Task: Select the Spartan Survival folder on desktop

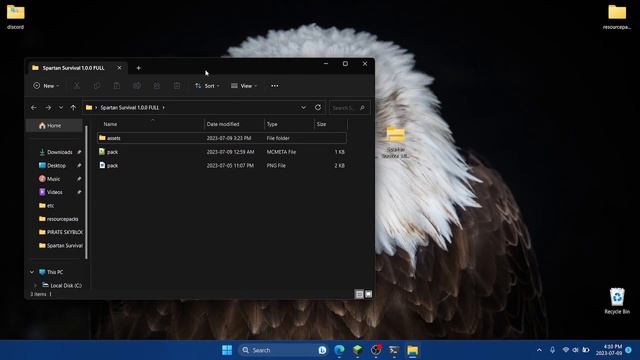Action: pyautogui.click(x=395, y=142)
